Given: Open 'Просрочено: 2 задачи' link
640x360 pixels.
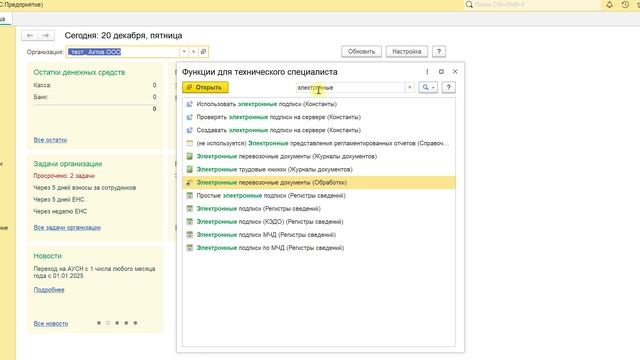Looking at the screenshot, I should [x=64, y=176].
